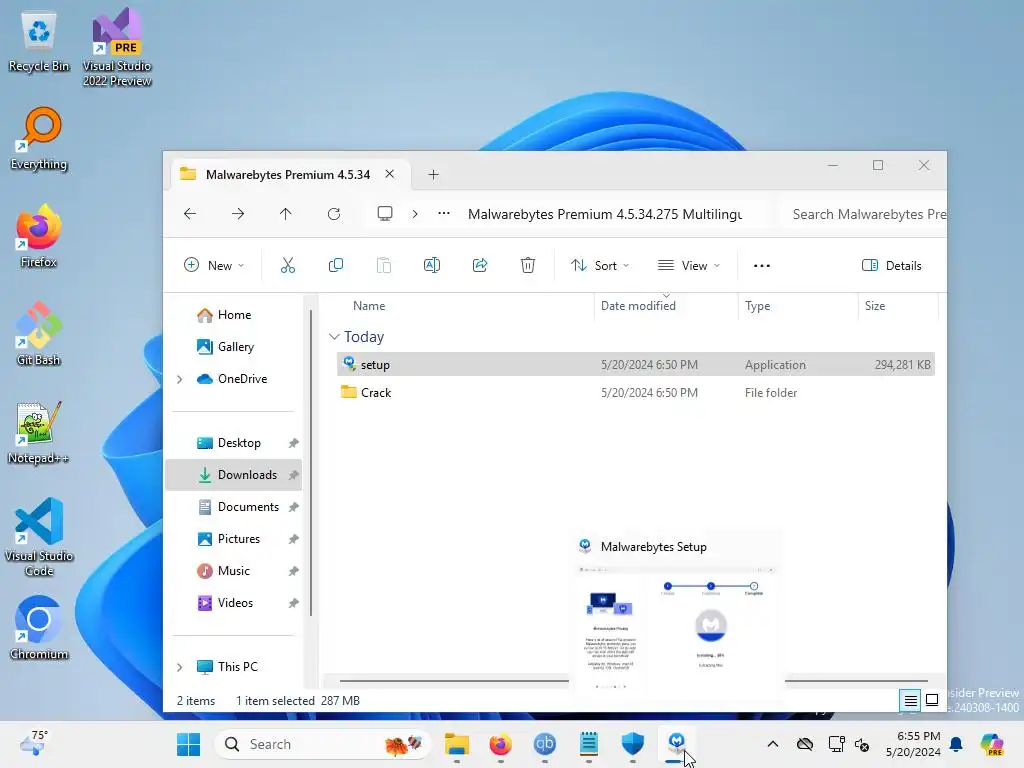Select the Git Bash desktop shortcut
Image resolution: width=1024 pixels, height=768 pixels.
click(x=39, y=334)
